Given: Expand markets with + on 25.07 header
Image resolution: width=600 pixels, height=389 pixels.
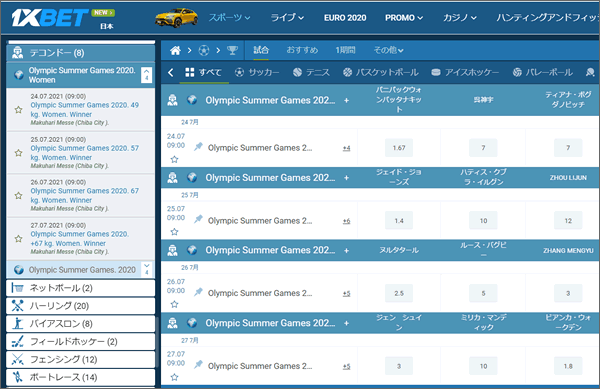Looking at the screenshot, I should pyautogui.click(x=346, y=177).
